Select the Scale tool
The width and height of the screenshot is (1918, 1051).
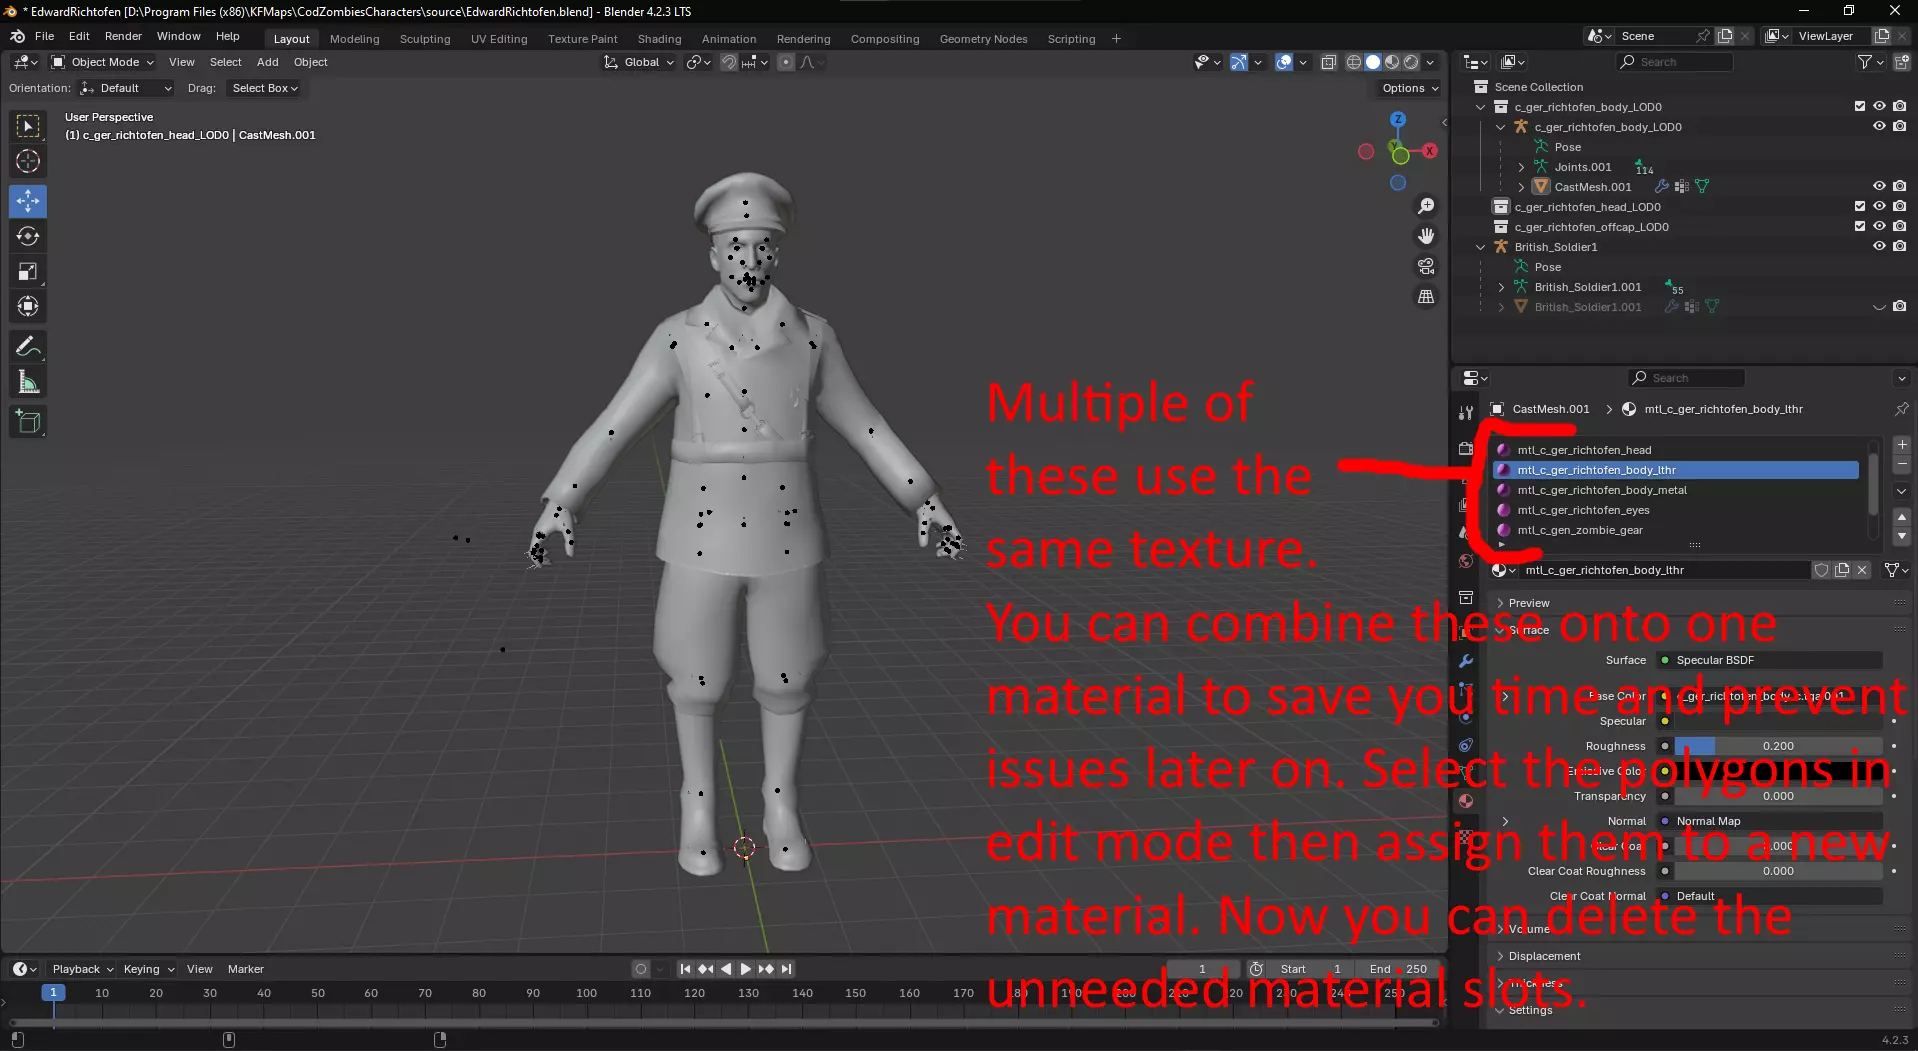click(x=28, y=271)
